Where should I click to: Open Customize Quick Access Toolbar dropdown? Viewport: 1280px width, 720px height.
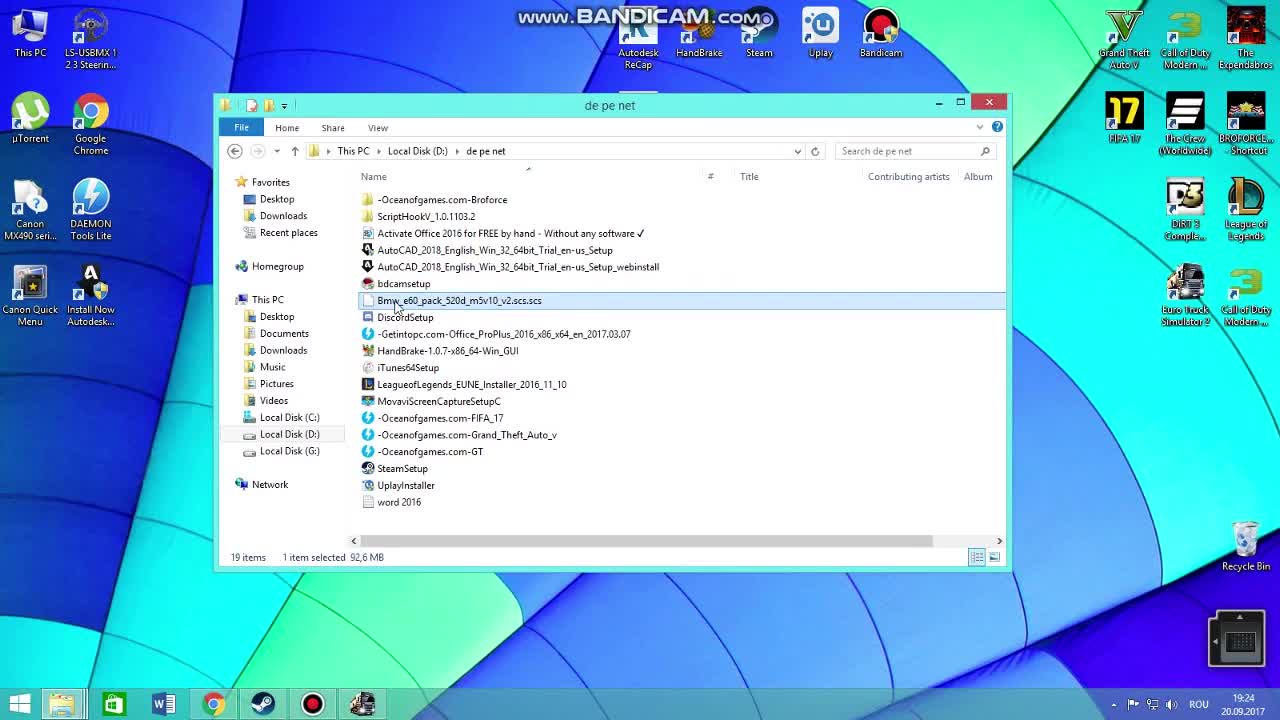pos(284,105)
